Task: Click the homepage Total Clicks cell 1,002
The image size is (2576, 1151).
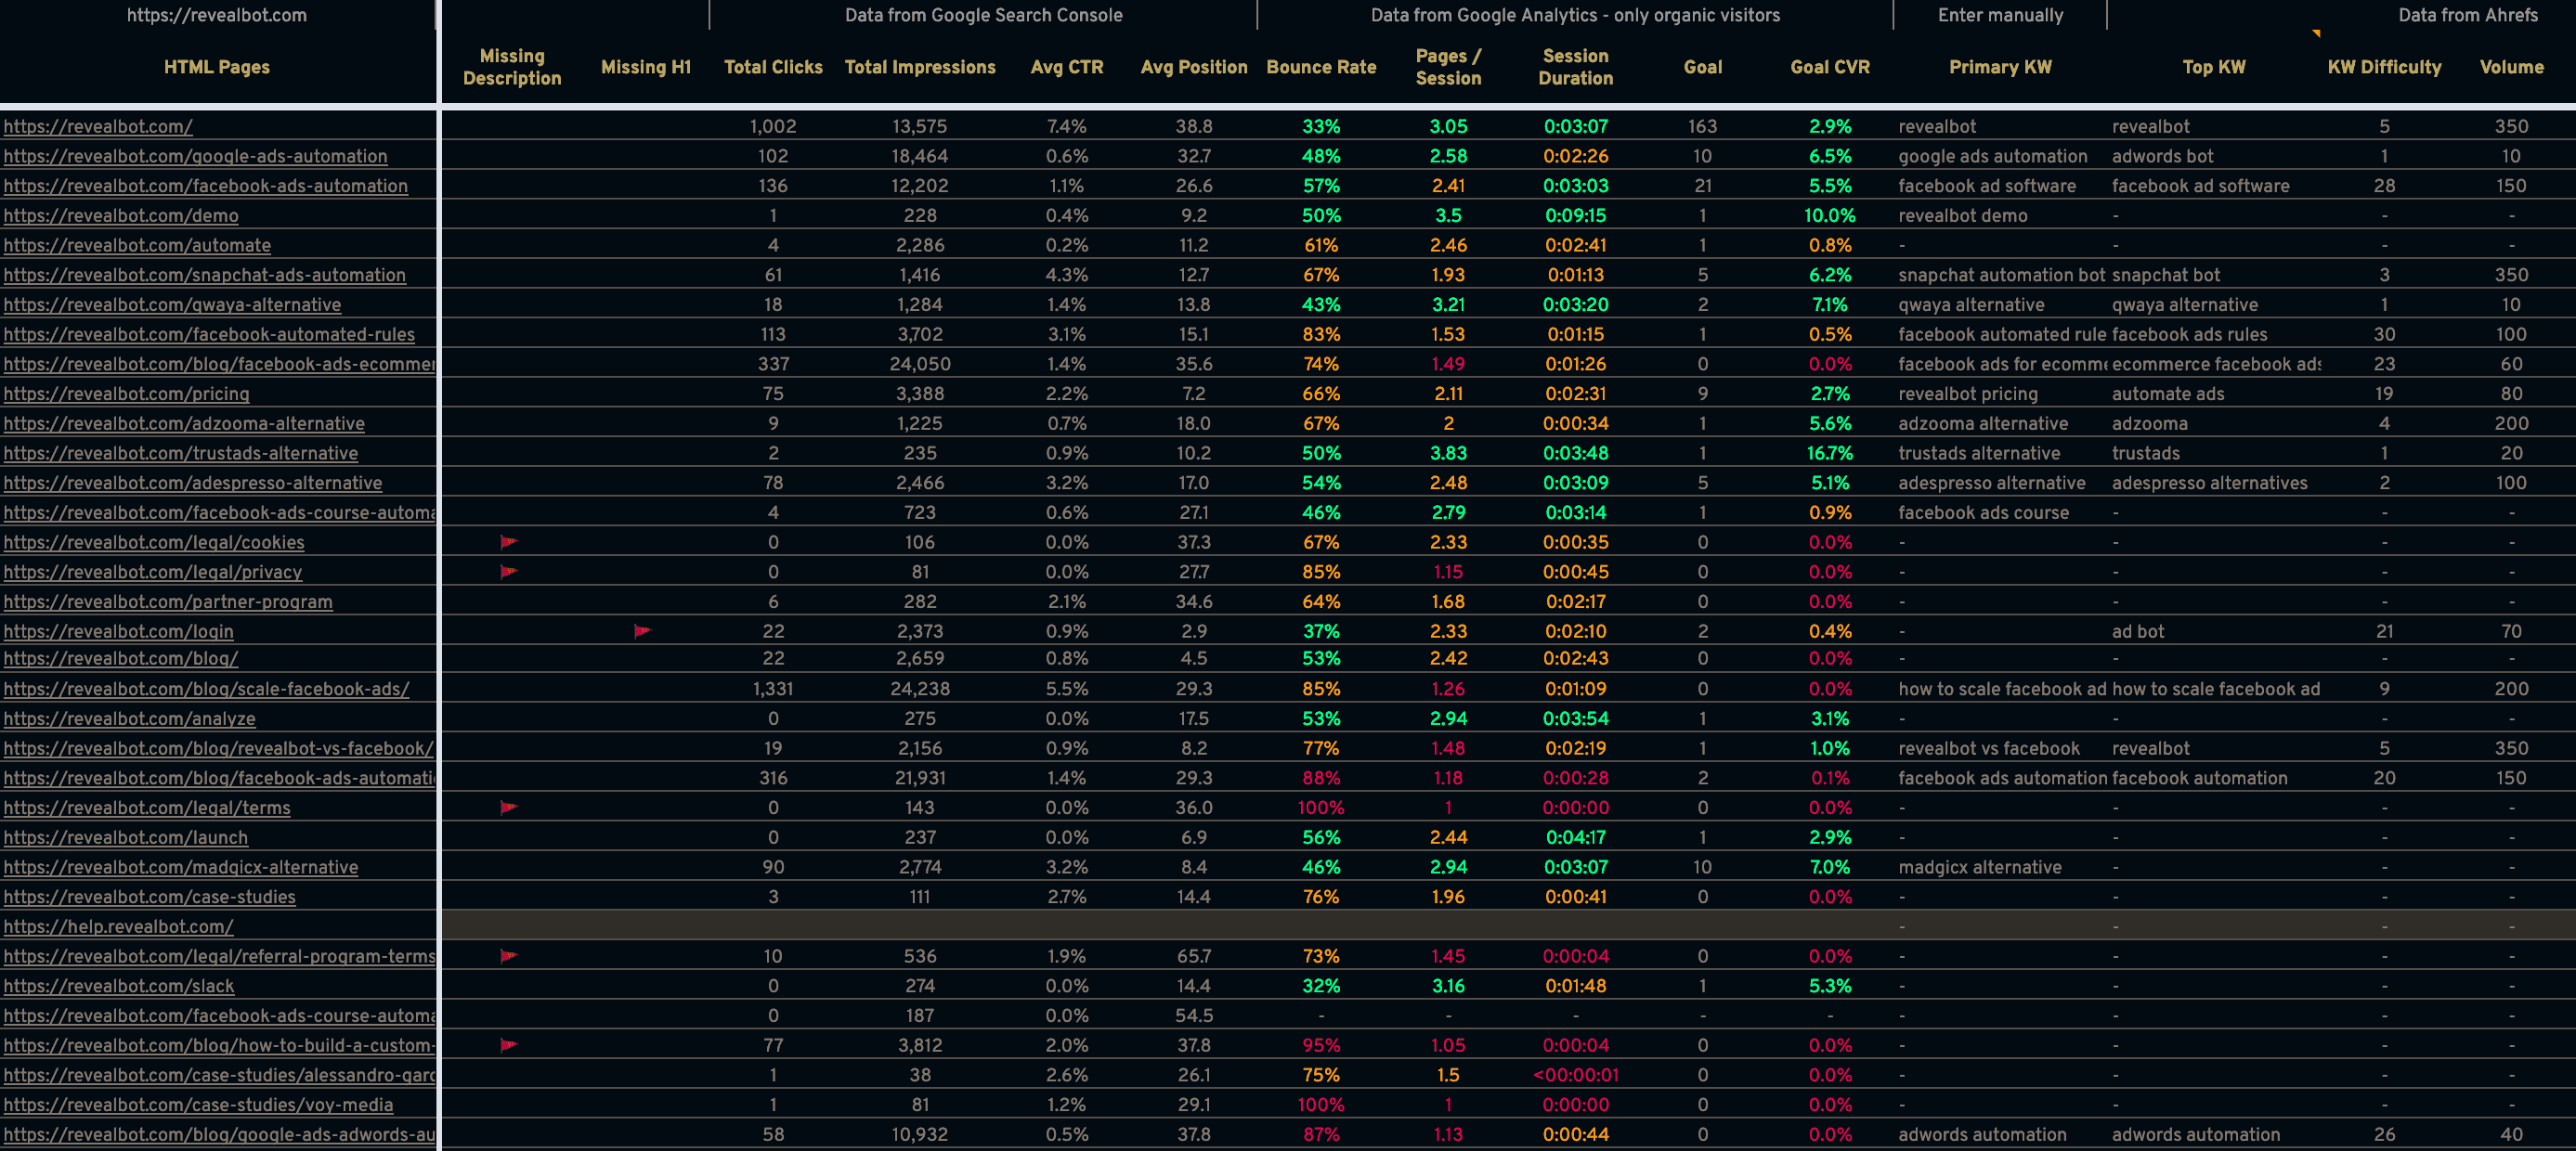Action: pos(773,127)
